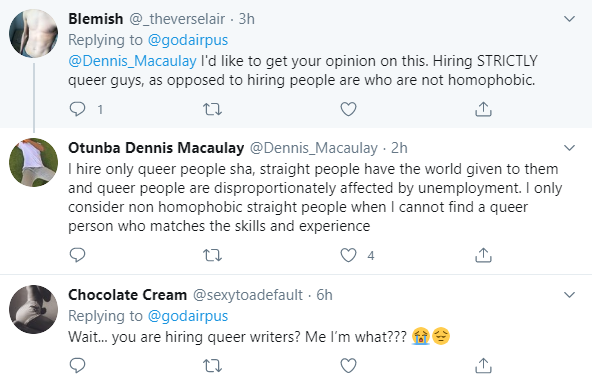Open more options on Dennis Macaulay's tweet
The image size is (592, 383).
click(569, 148)
